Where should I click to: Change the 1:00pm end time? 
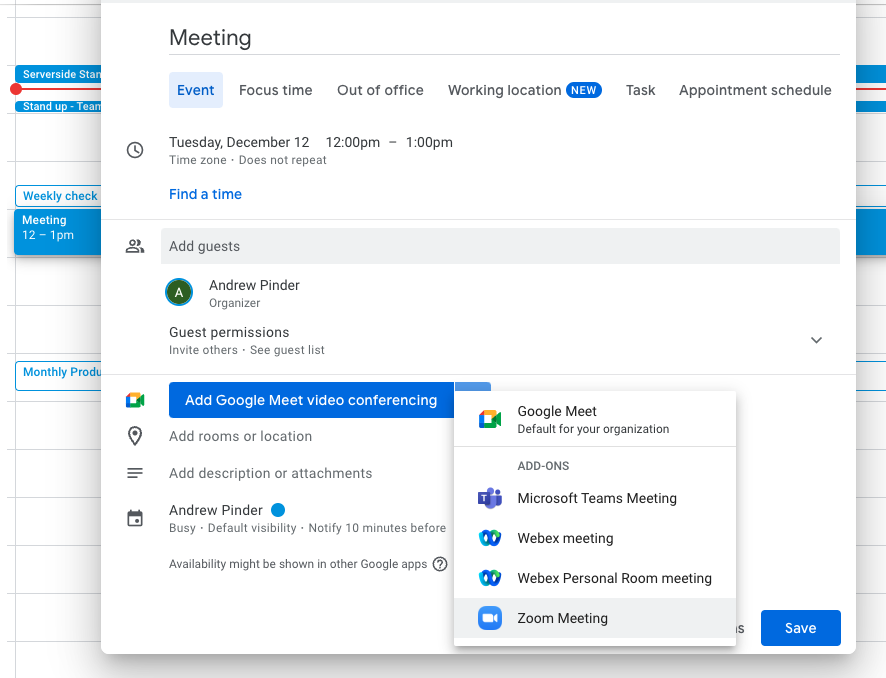point(429,142)
